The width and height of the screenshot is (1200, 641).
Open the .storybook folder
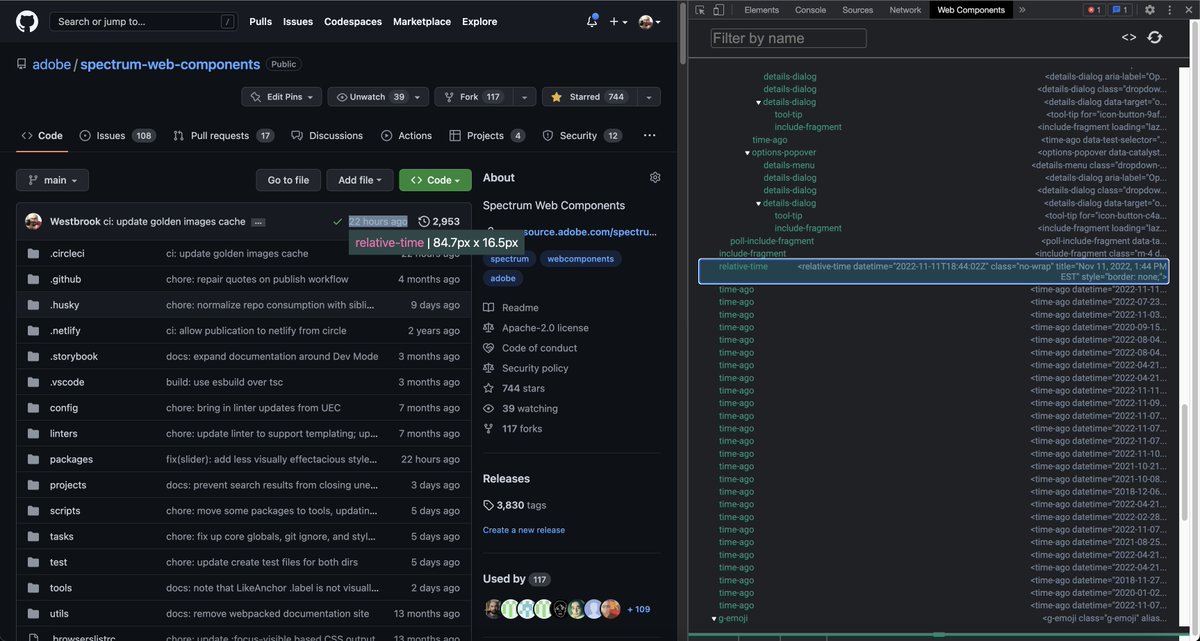[x=74, y=356]
